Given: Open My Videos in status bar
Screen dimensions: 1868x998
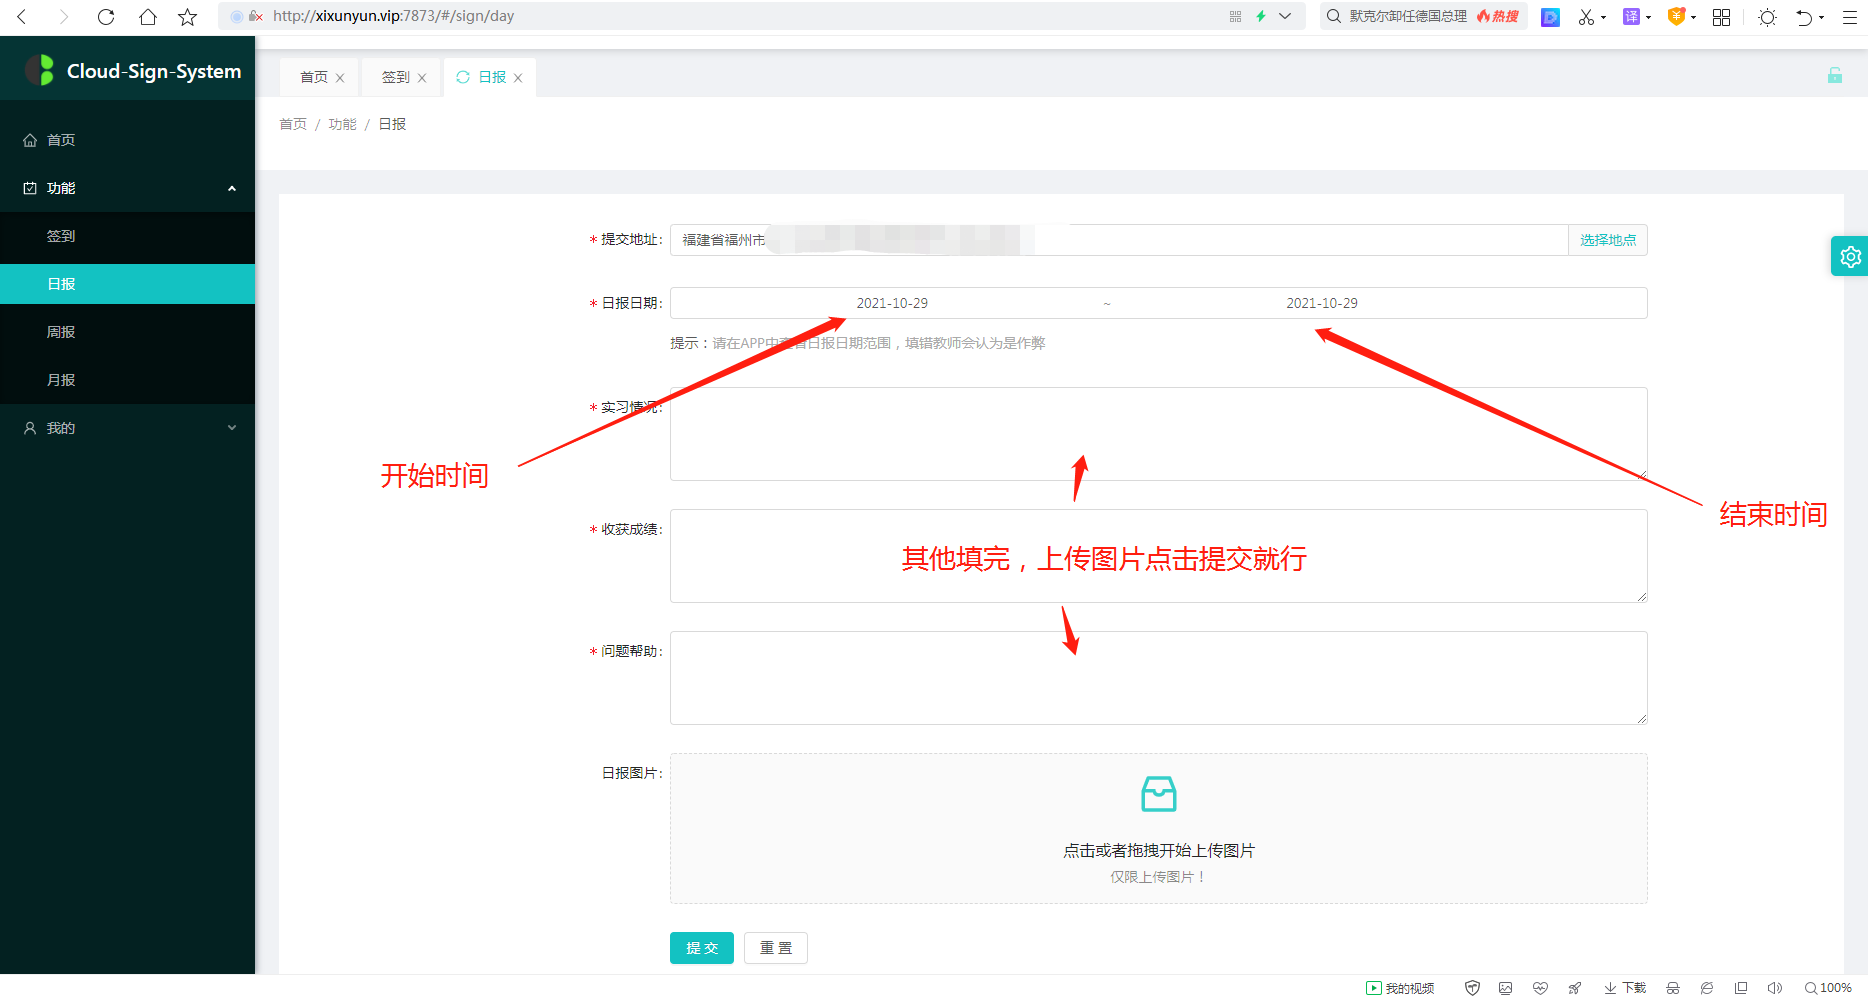Looking at the screenshot, I should 1400,988.
